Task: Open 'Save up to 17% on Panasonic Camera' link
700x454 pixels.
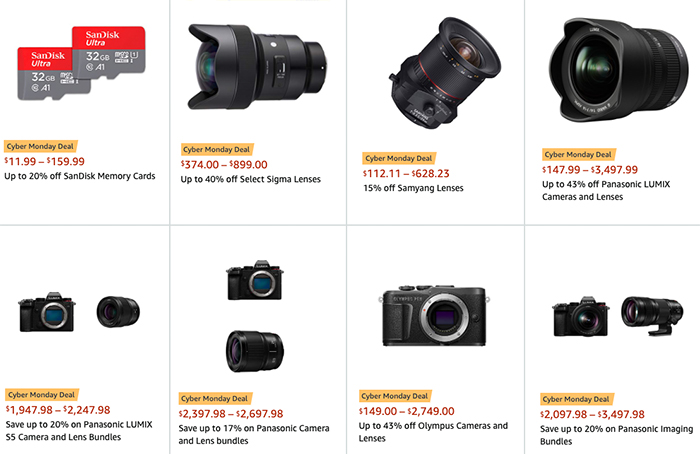Action: 254,434
